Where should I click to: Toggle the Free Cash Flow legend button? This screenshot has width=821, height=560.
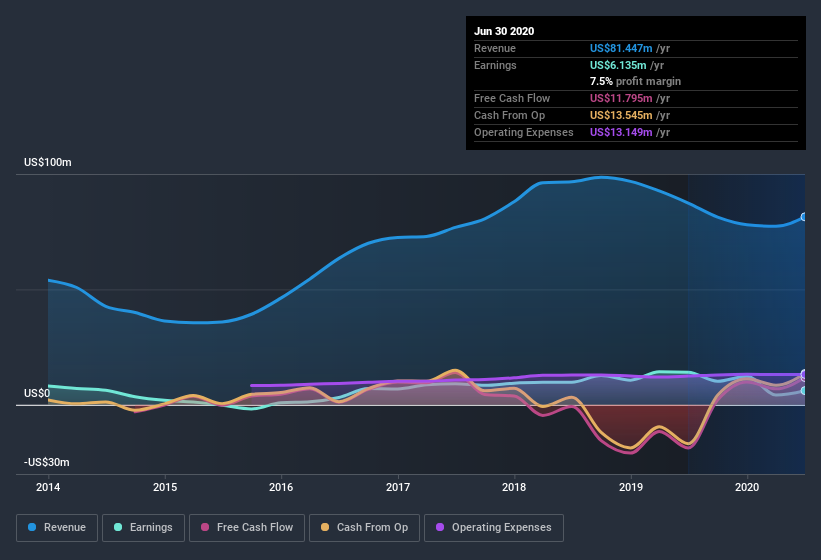[247, 528]
